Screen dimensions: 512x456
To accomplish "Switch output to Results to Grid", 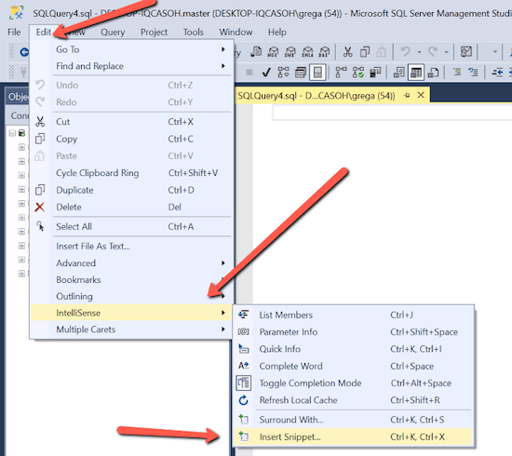I will pos(416,72).
